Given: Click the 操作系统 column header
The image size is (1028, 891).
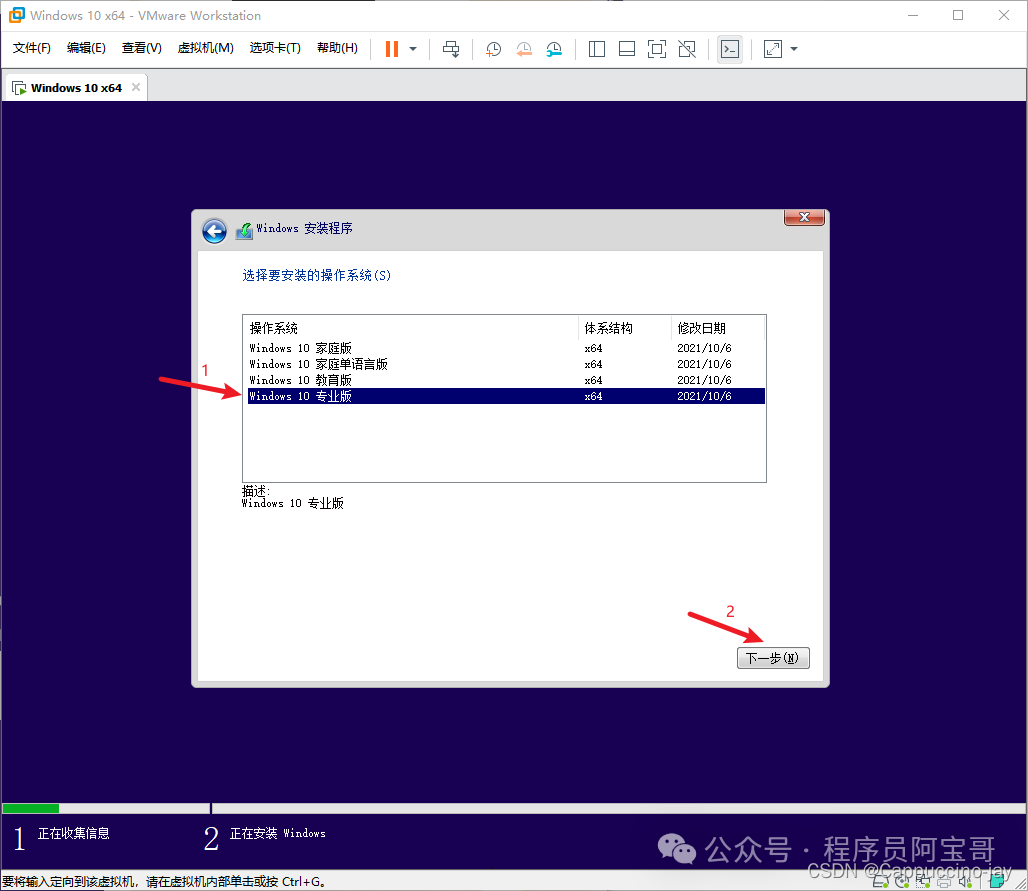Looking at the screenshot, I should pyautogui.click(x=411, y=328).
